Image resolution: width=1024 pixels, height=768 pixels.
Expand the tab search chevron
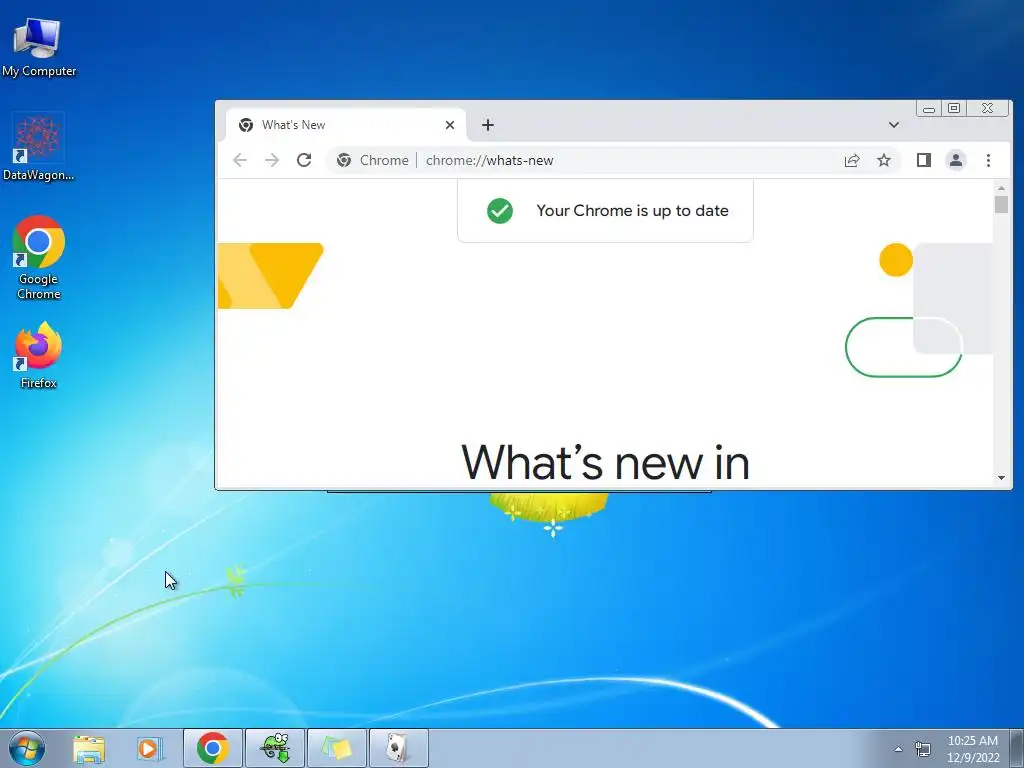893,125
